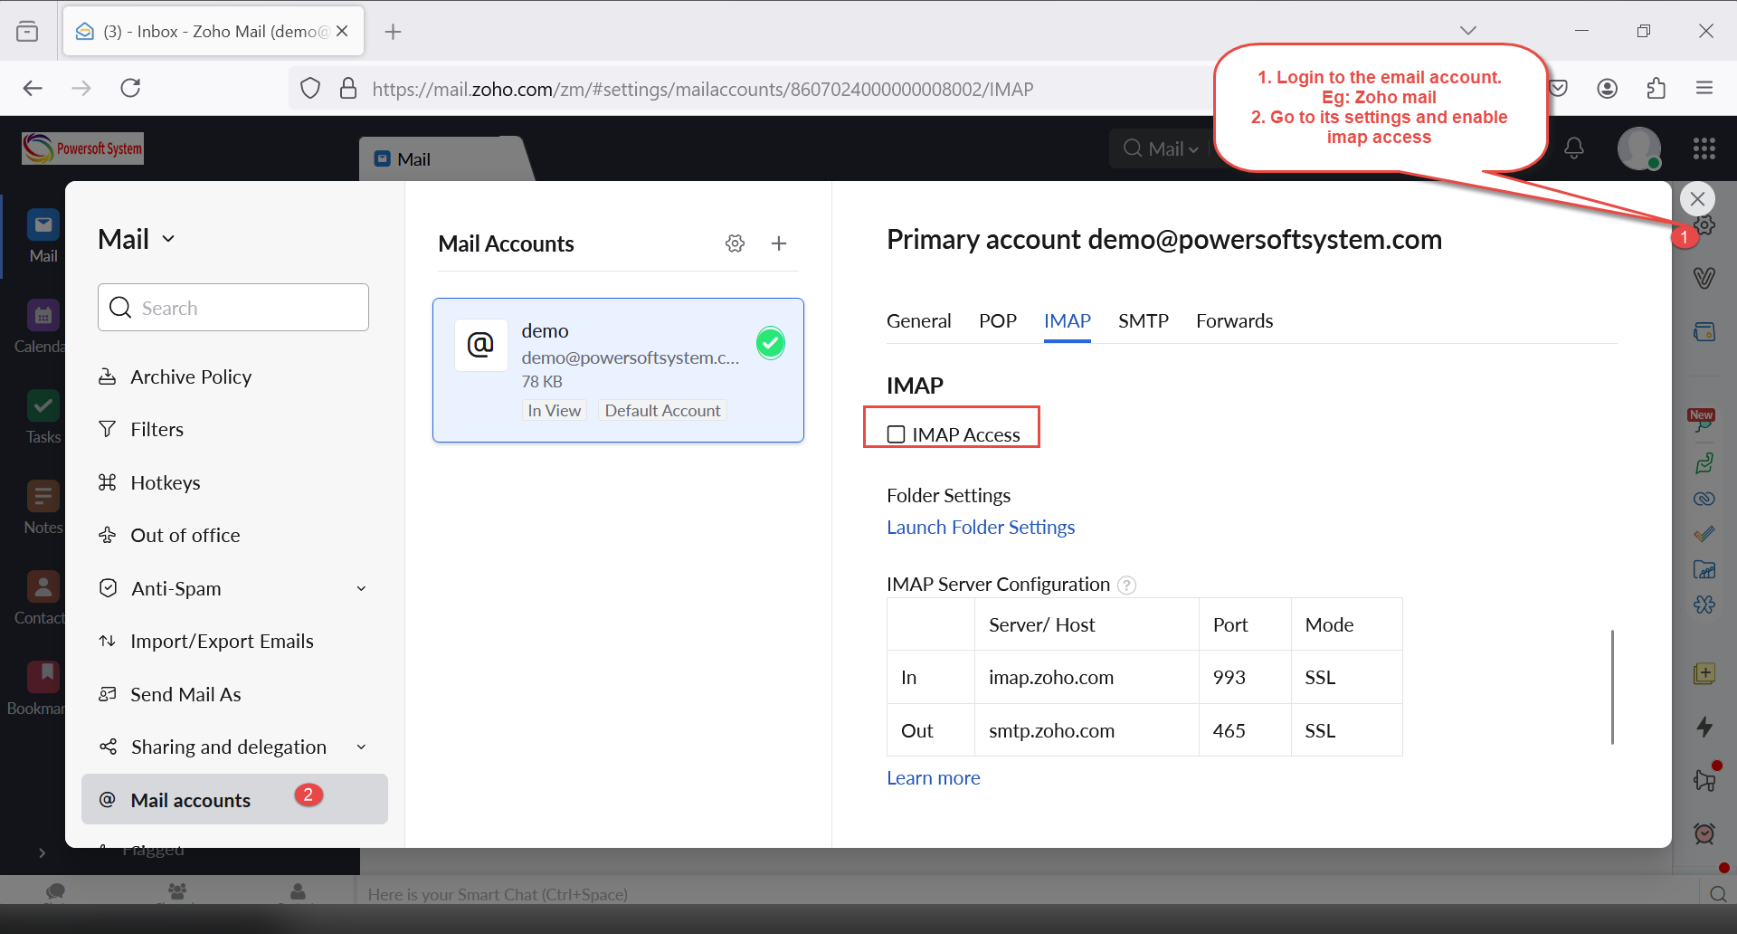Screen dimensions: 1737x934
Task: Open Launch Folder Settings
Action: 980,527
